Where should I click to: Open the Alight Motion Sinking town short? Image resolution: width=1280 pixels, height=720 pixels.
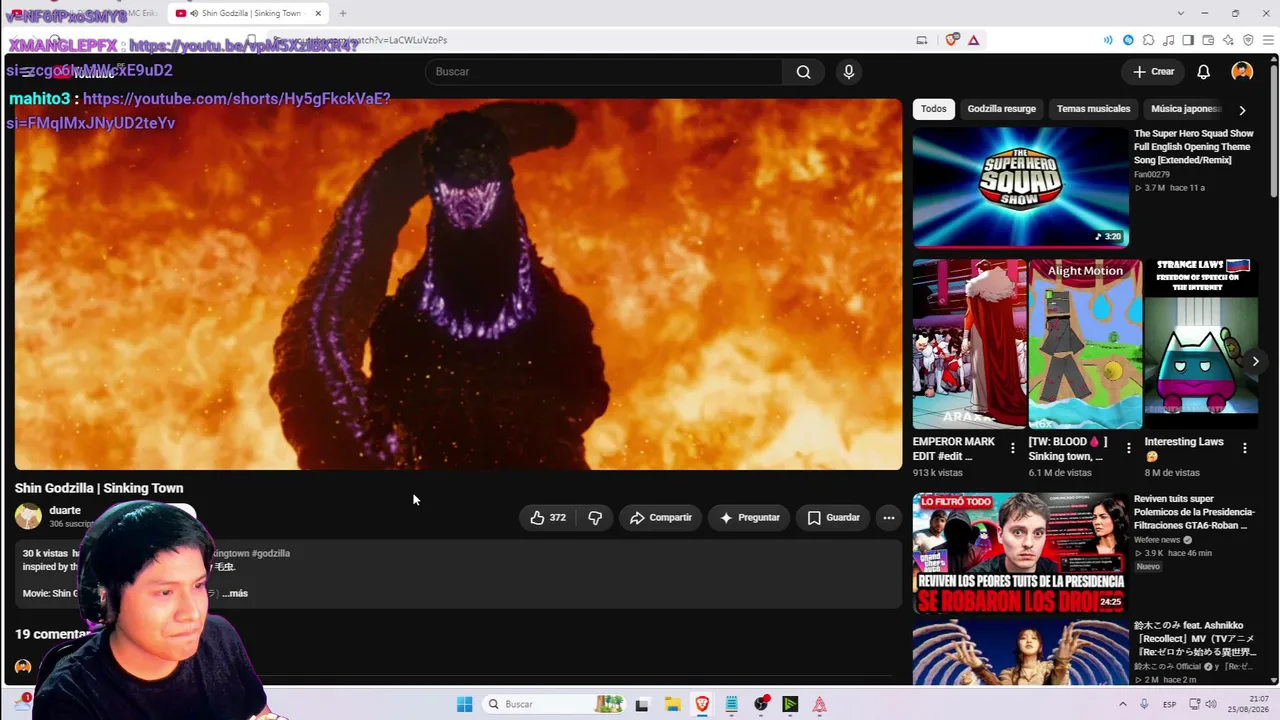click(1085, 344)
